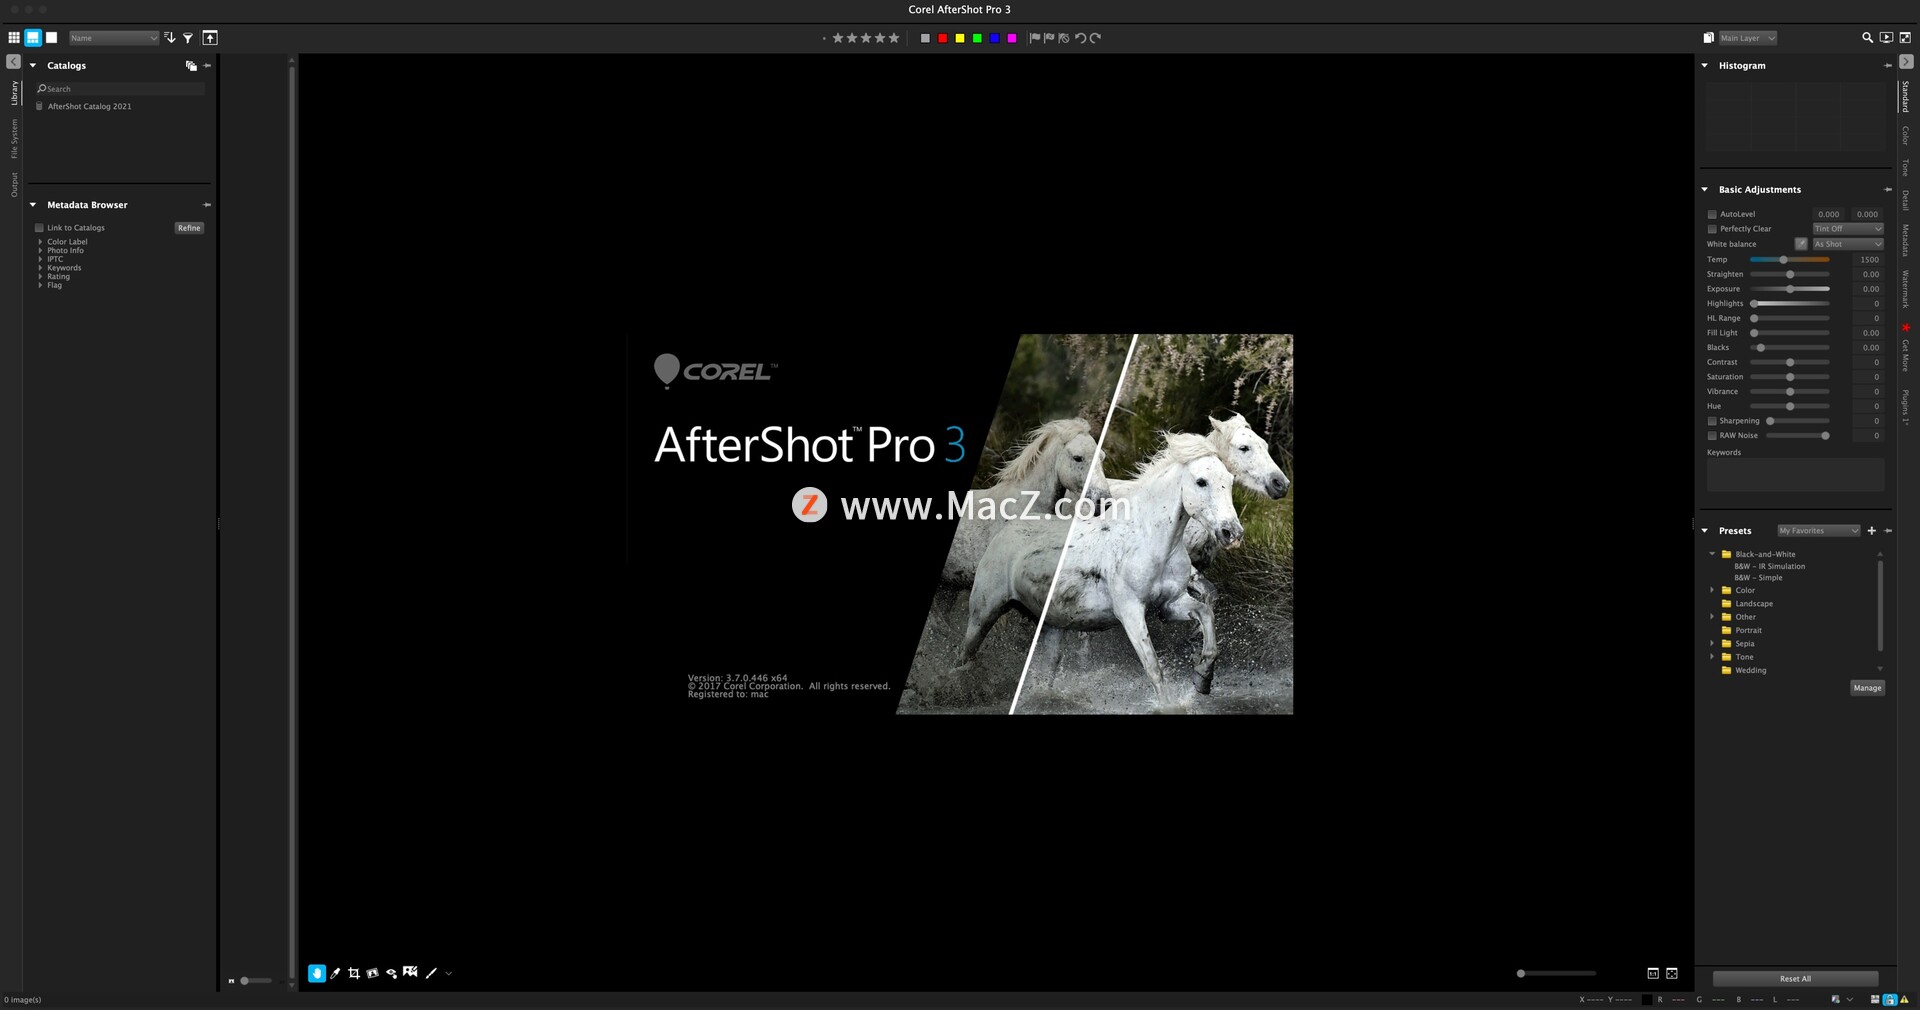Enable the Sharpening checkbox
This screenshot has width=1920, height=1010.
1712,421
